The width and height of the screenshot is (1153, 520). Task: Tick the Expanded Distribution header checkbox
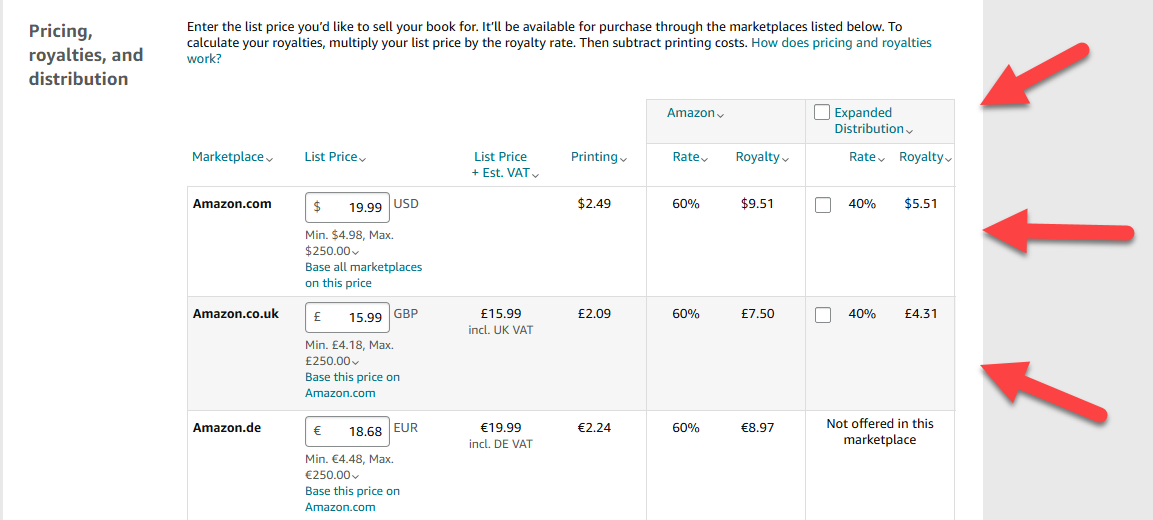pos(822,113)
